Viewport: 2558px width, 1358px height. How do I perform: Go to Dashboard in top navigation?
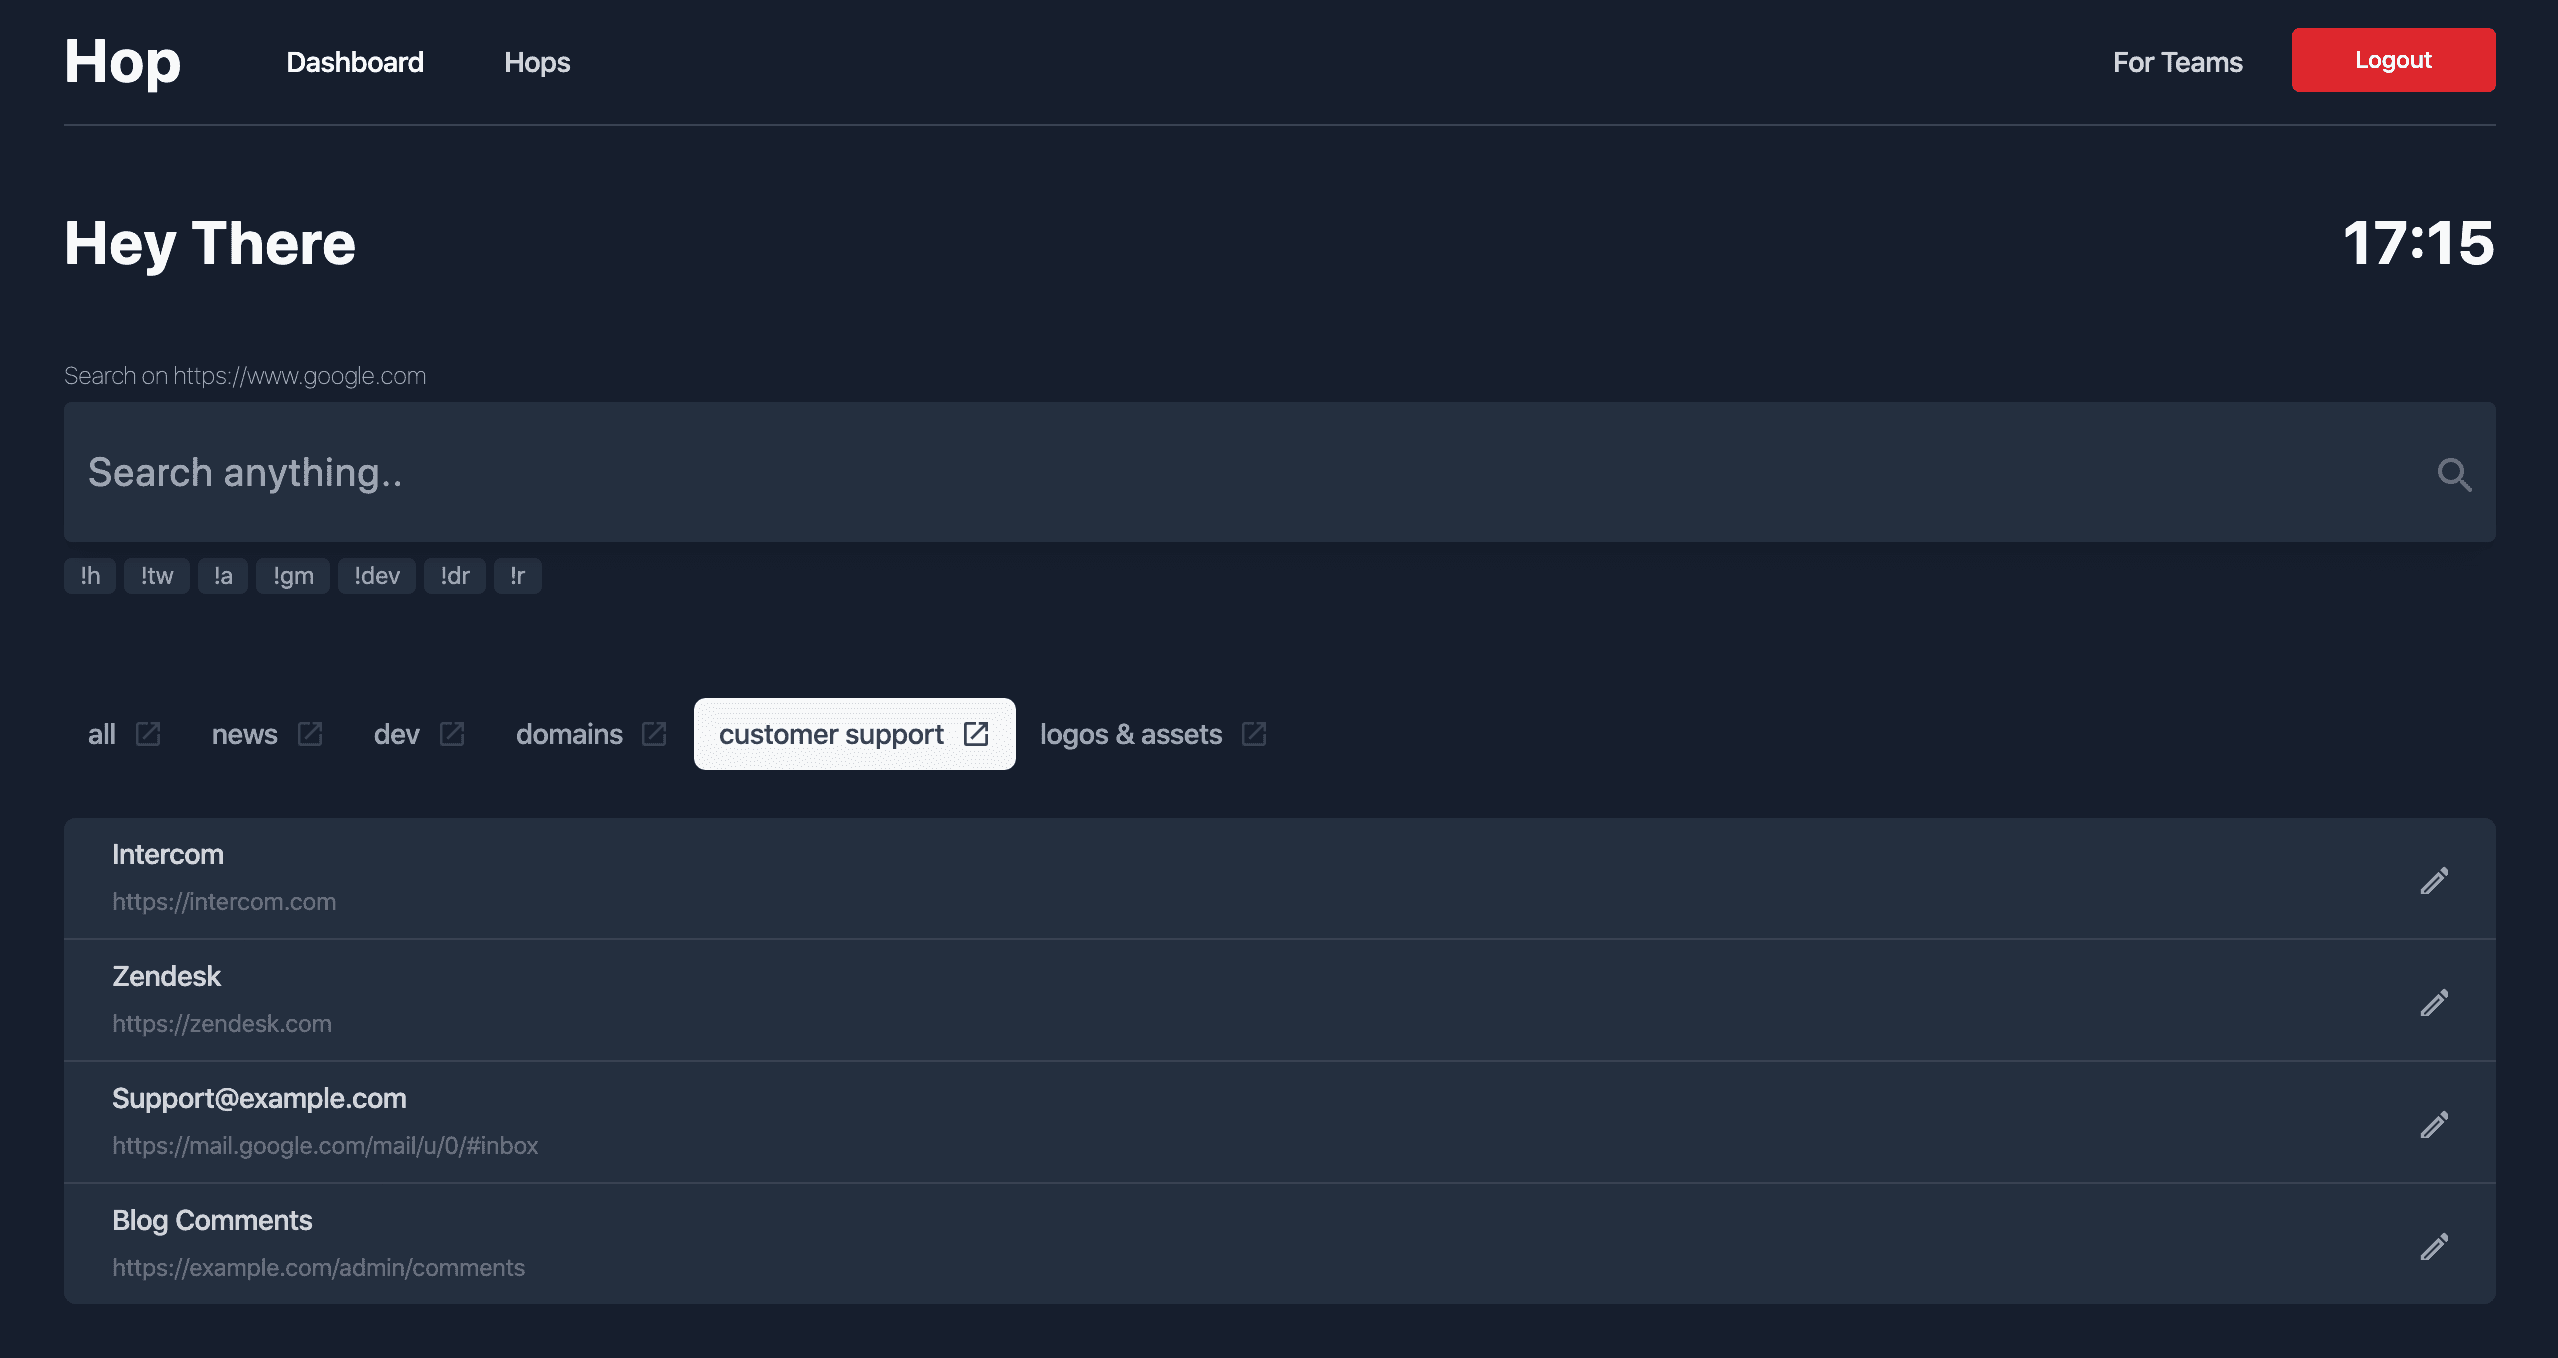[x=355, y=62]
